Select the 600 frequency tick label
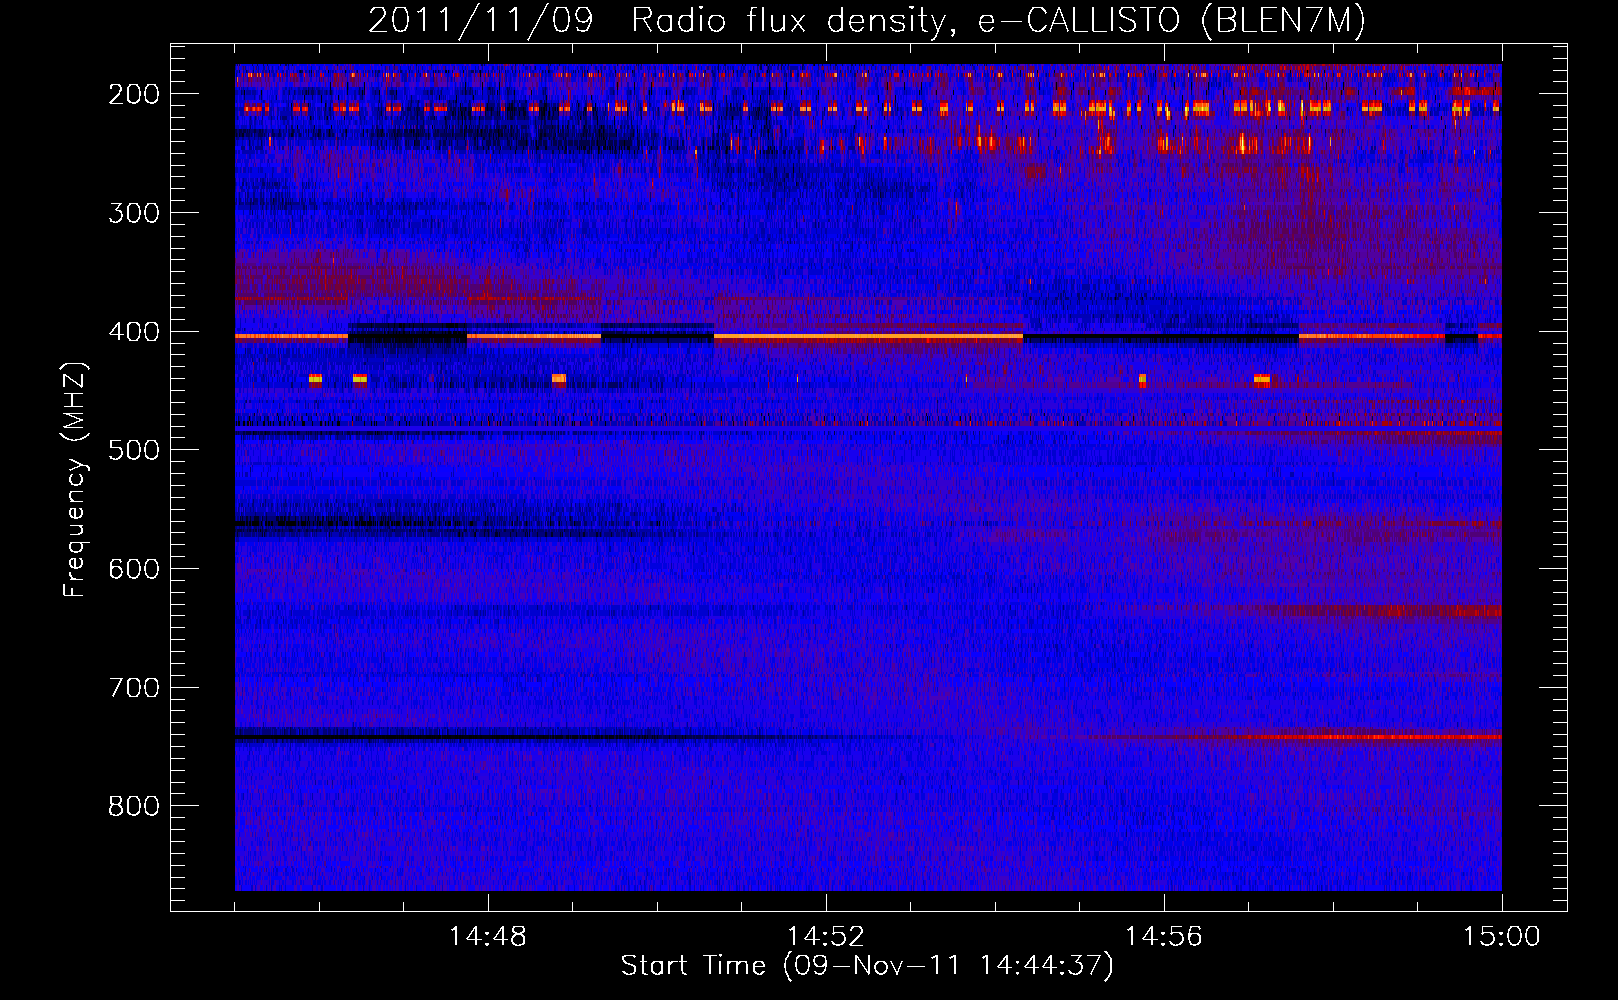Image resolution: width=1618 pixels, height=1000 pixels. tap(134, 569)
